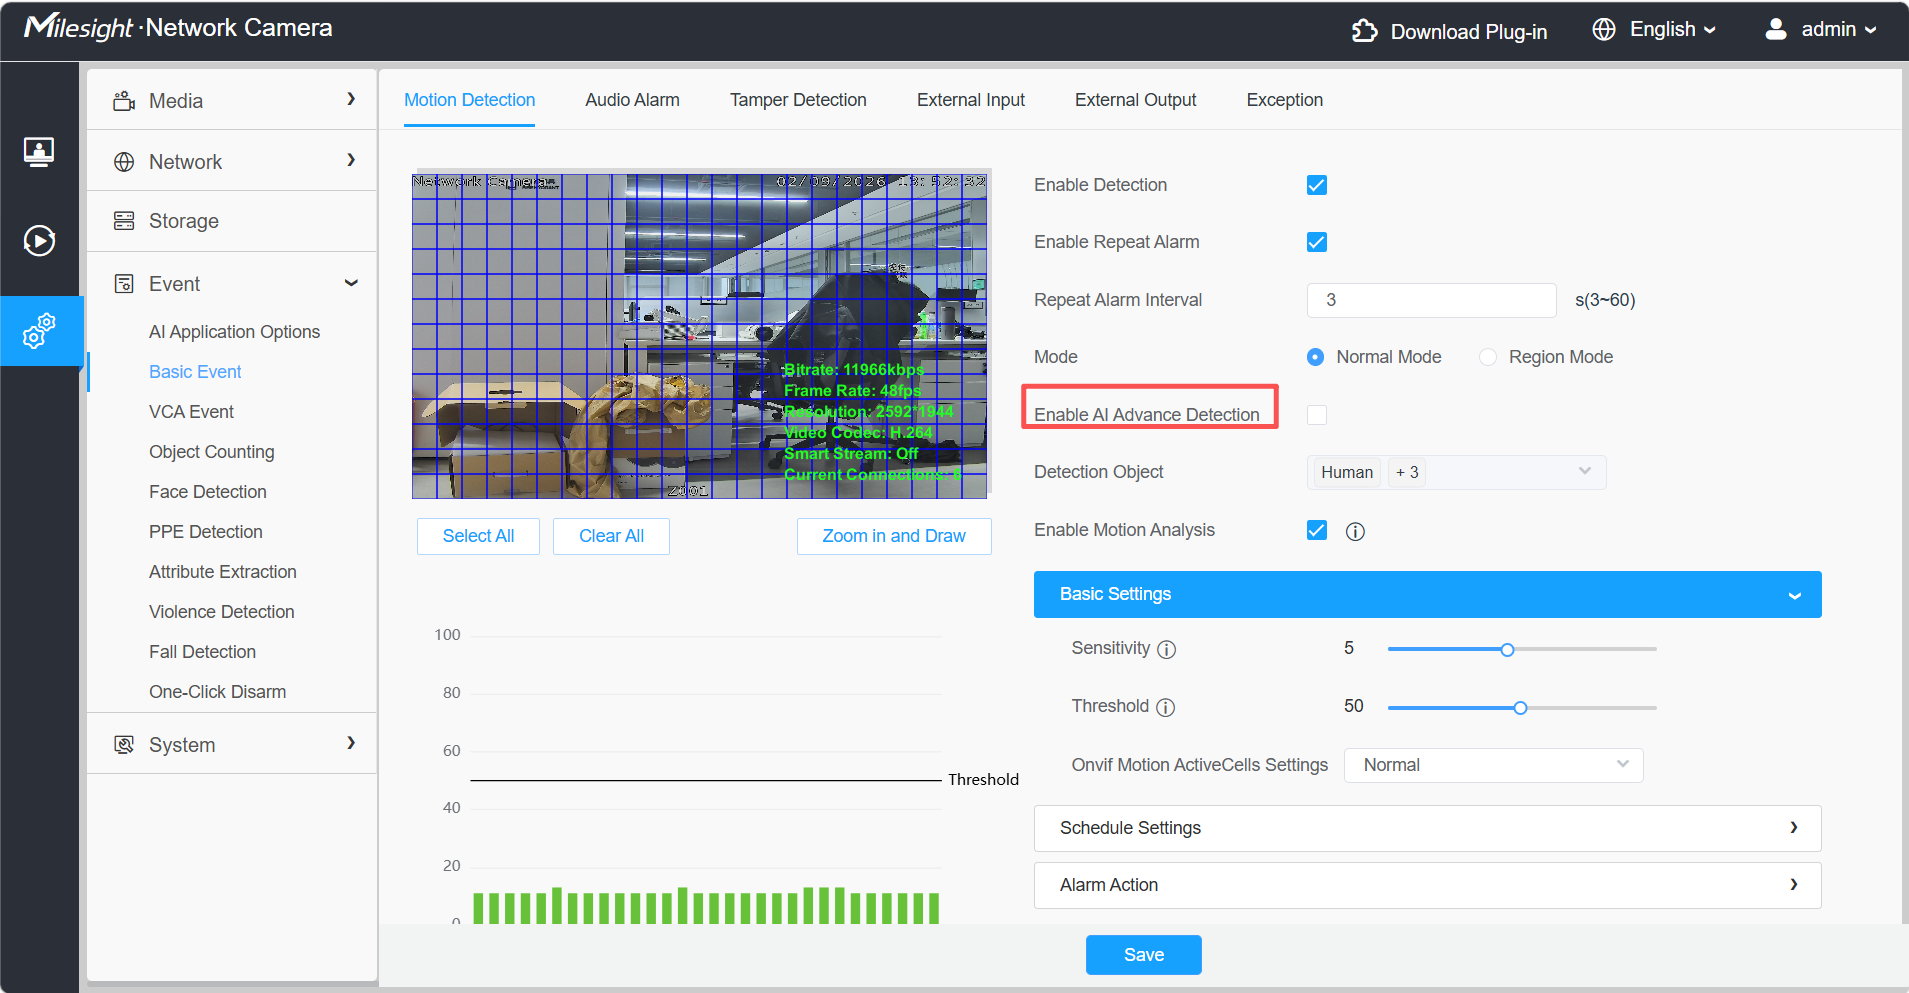Select the Normal Mode radio button
The height and width of the screenshot is (993, 1909).
click(x=1316, y=357)
